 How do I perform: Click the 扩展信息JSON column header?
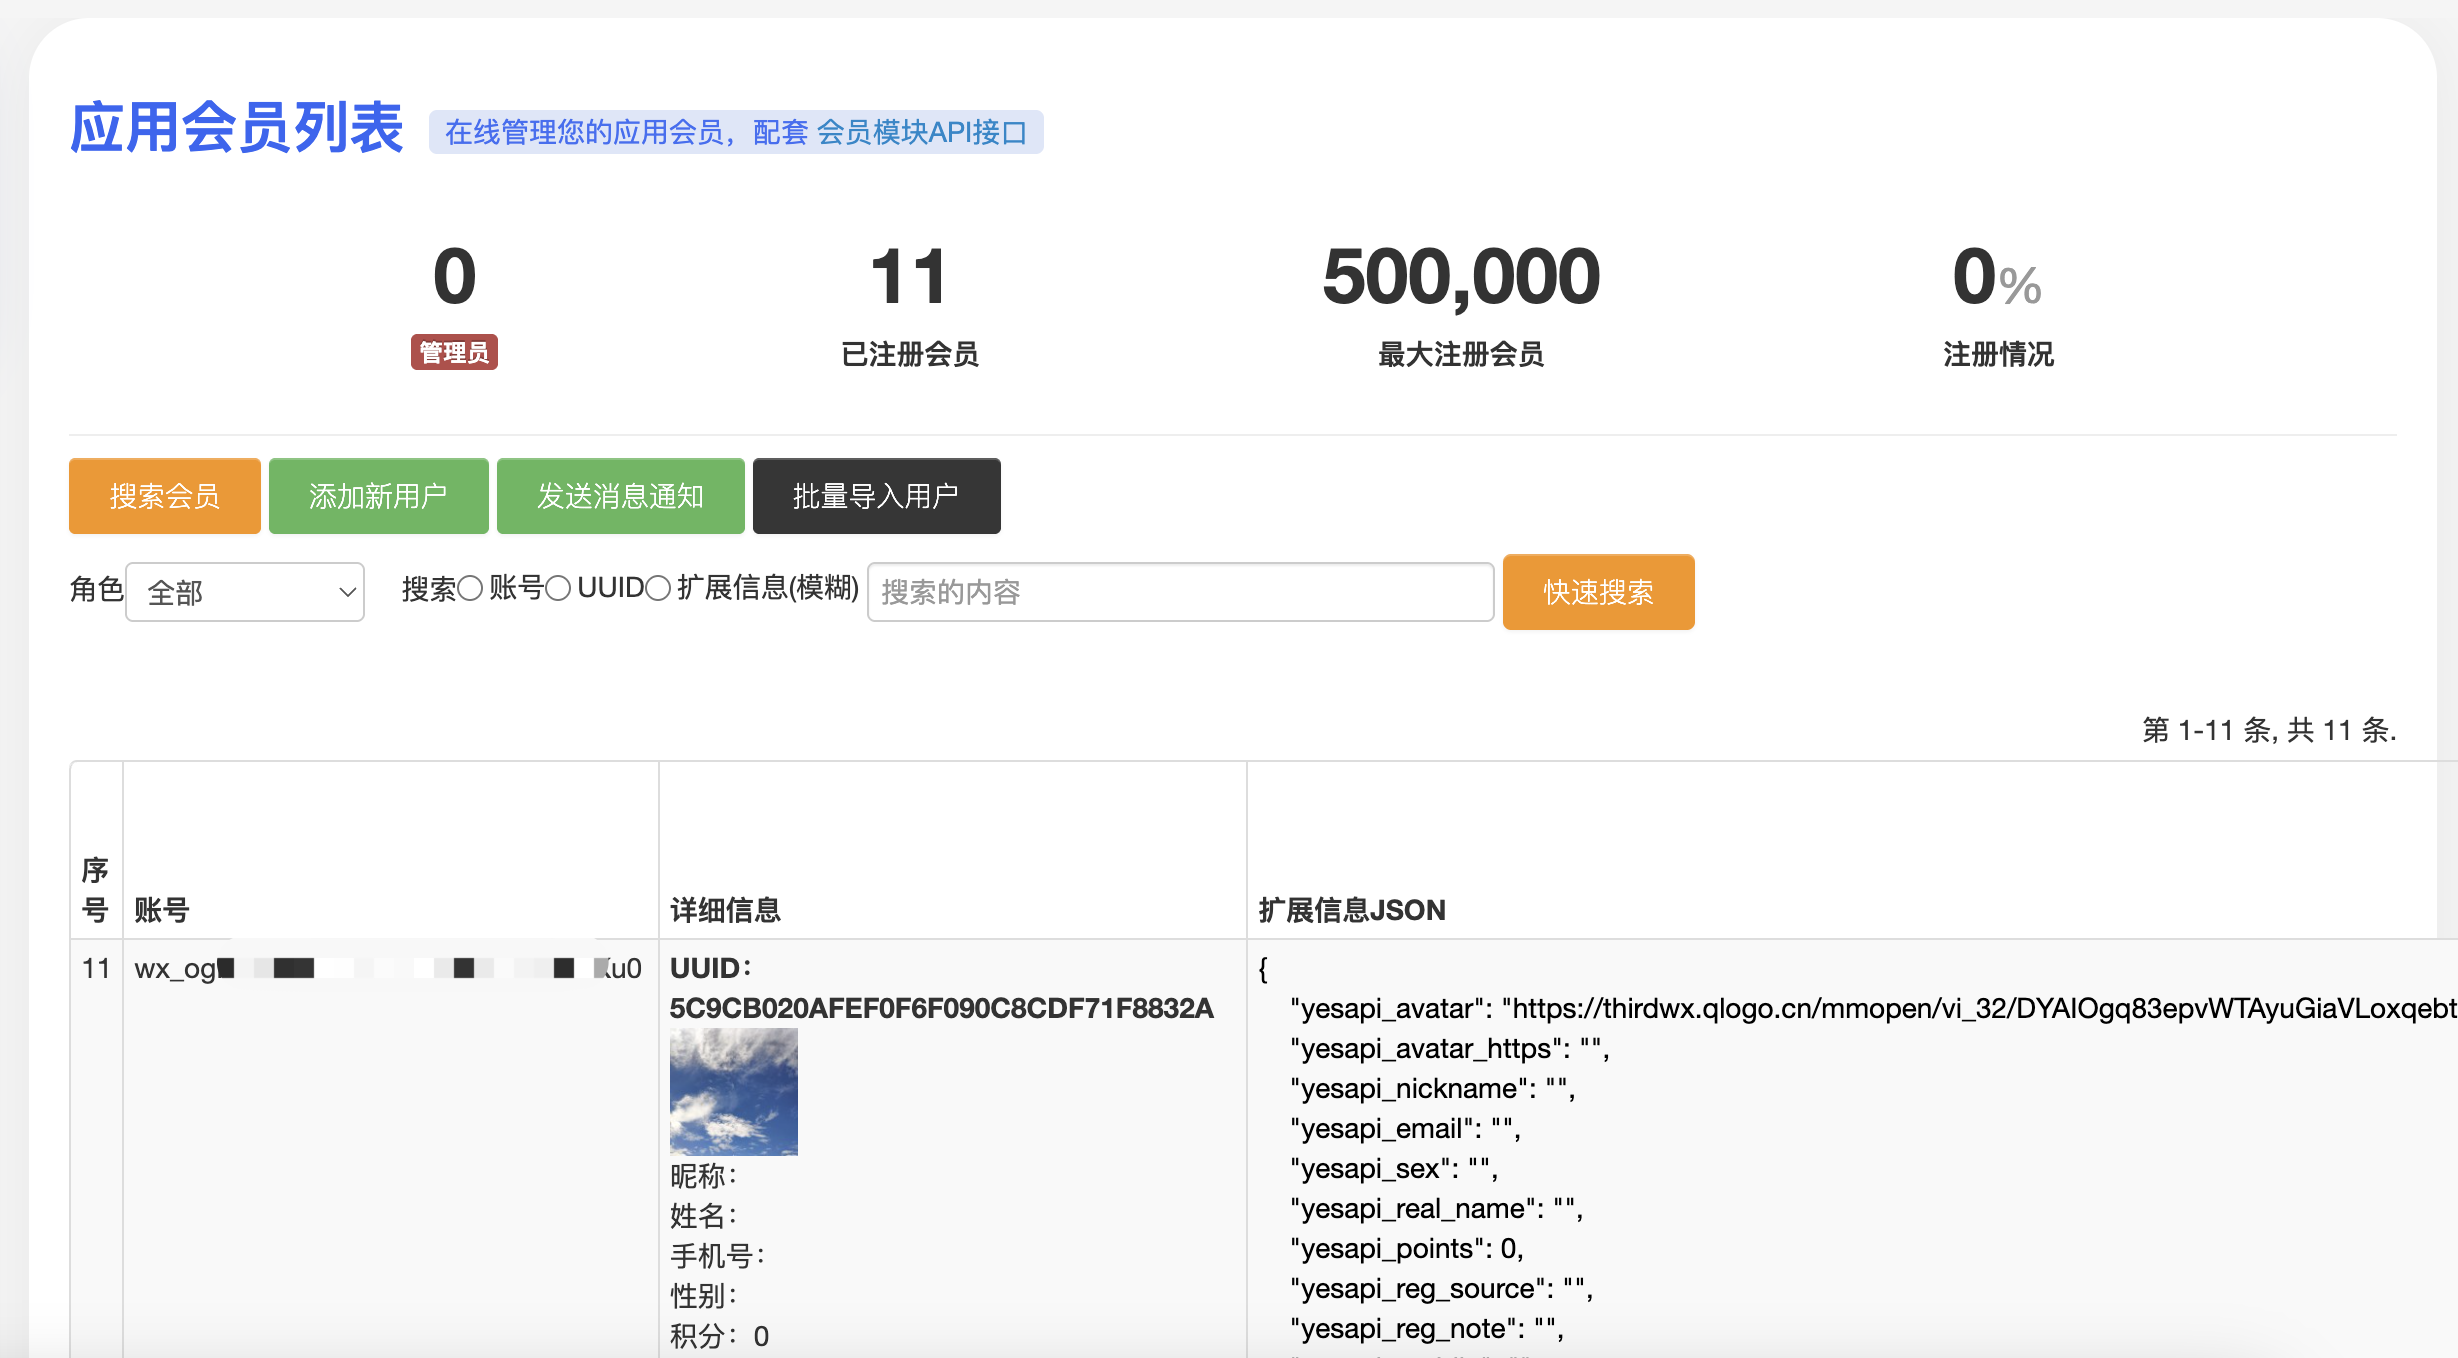click(x=1351, y=910)
